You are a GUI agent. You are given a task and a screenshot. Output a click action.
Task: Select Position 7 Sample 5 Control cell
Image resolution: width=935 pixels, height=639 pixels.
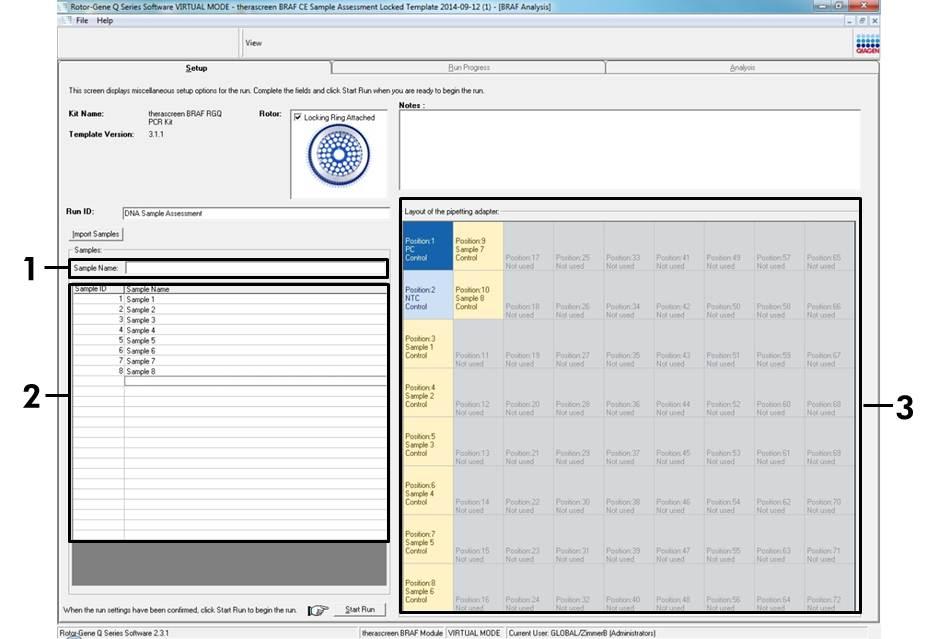coord(428,539)
